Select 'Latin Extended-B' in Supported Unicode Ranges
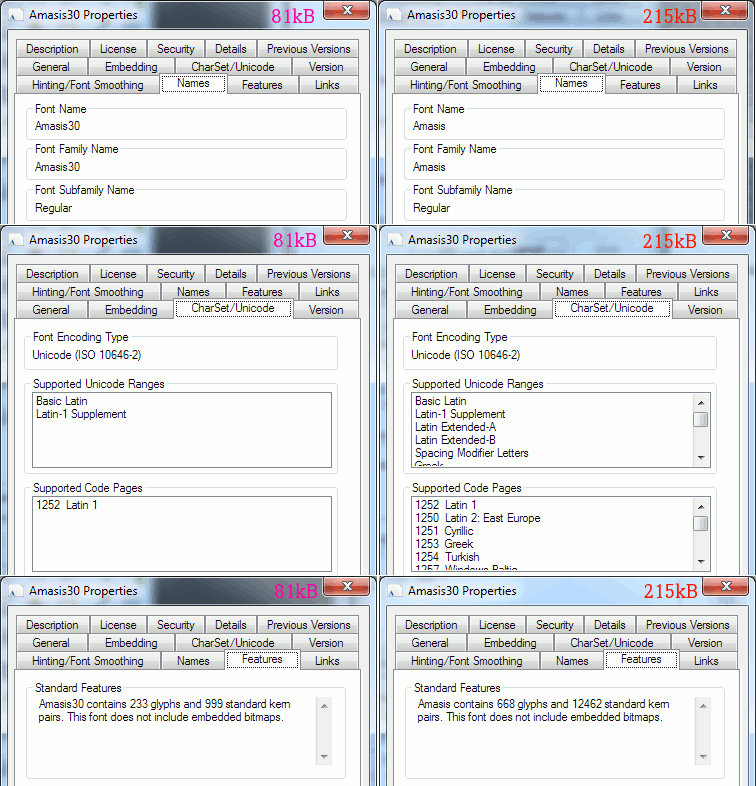 click(x=456, y=440)
